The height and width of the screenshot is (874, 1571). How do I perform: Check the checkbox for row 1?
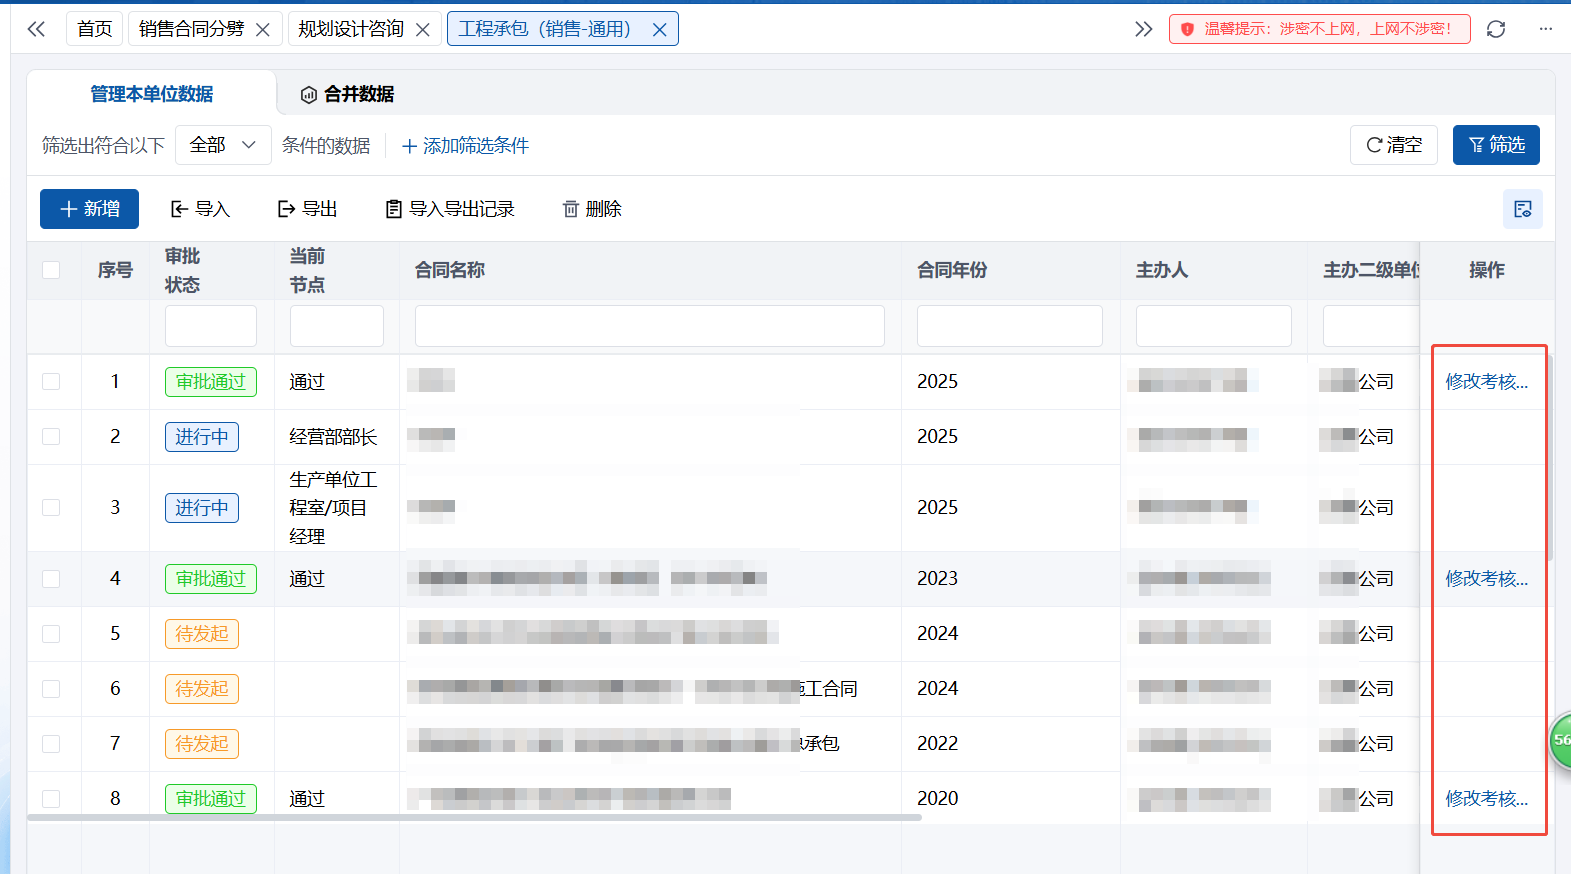(x=51, y=382)
